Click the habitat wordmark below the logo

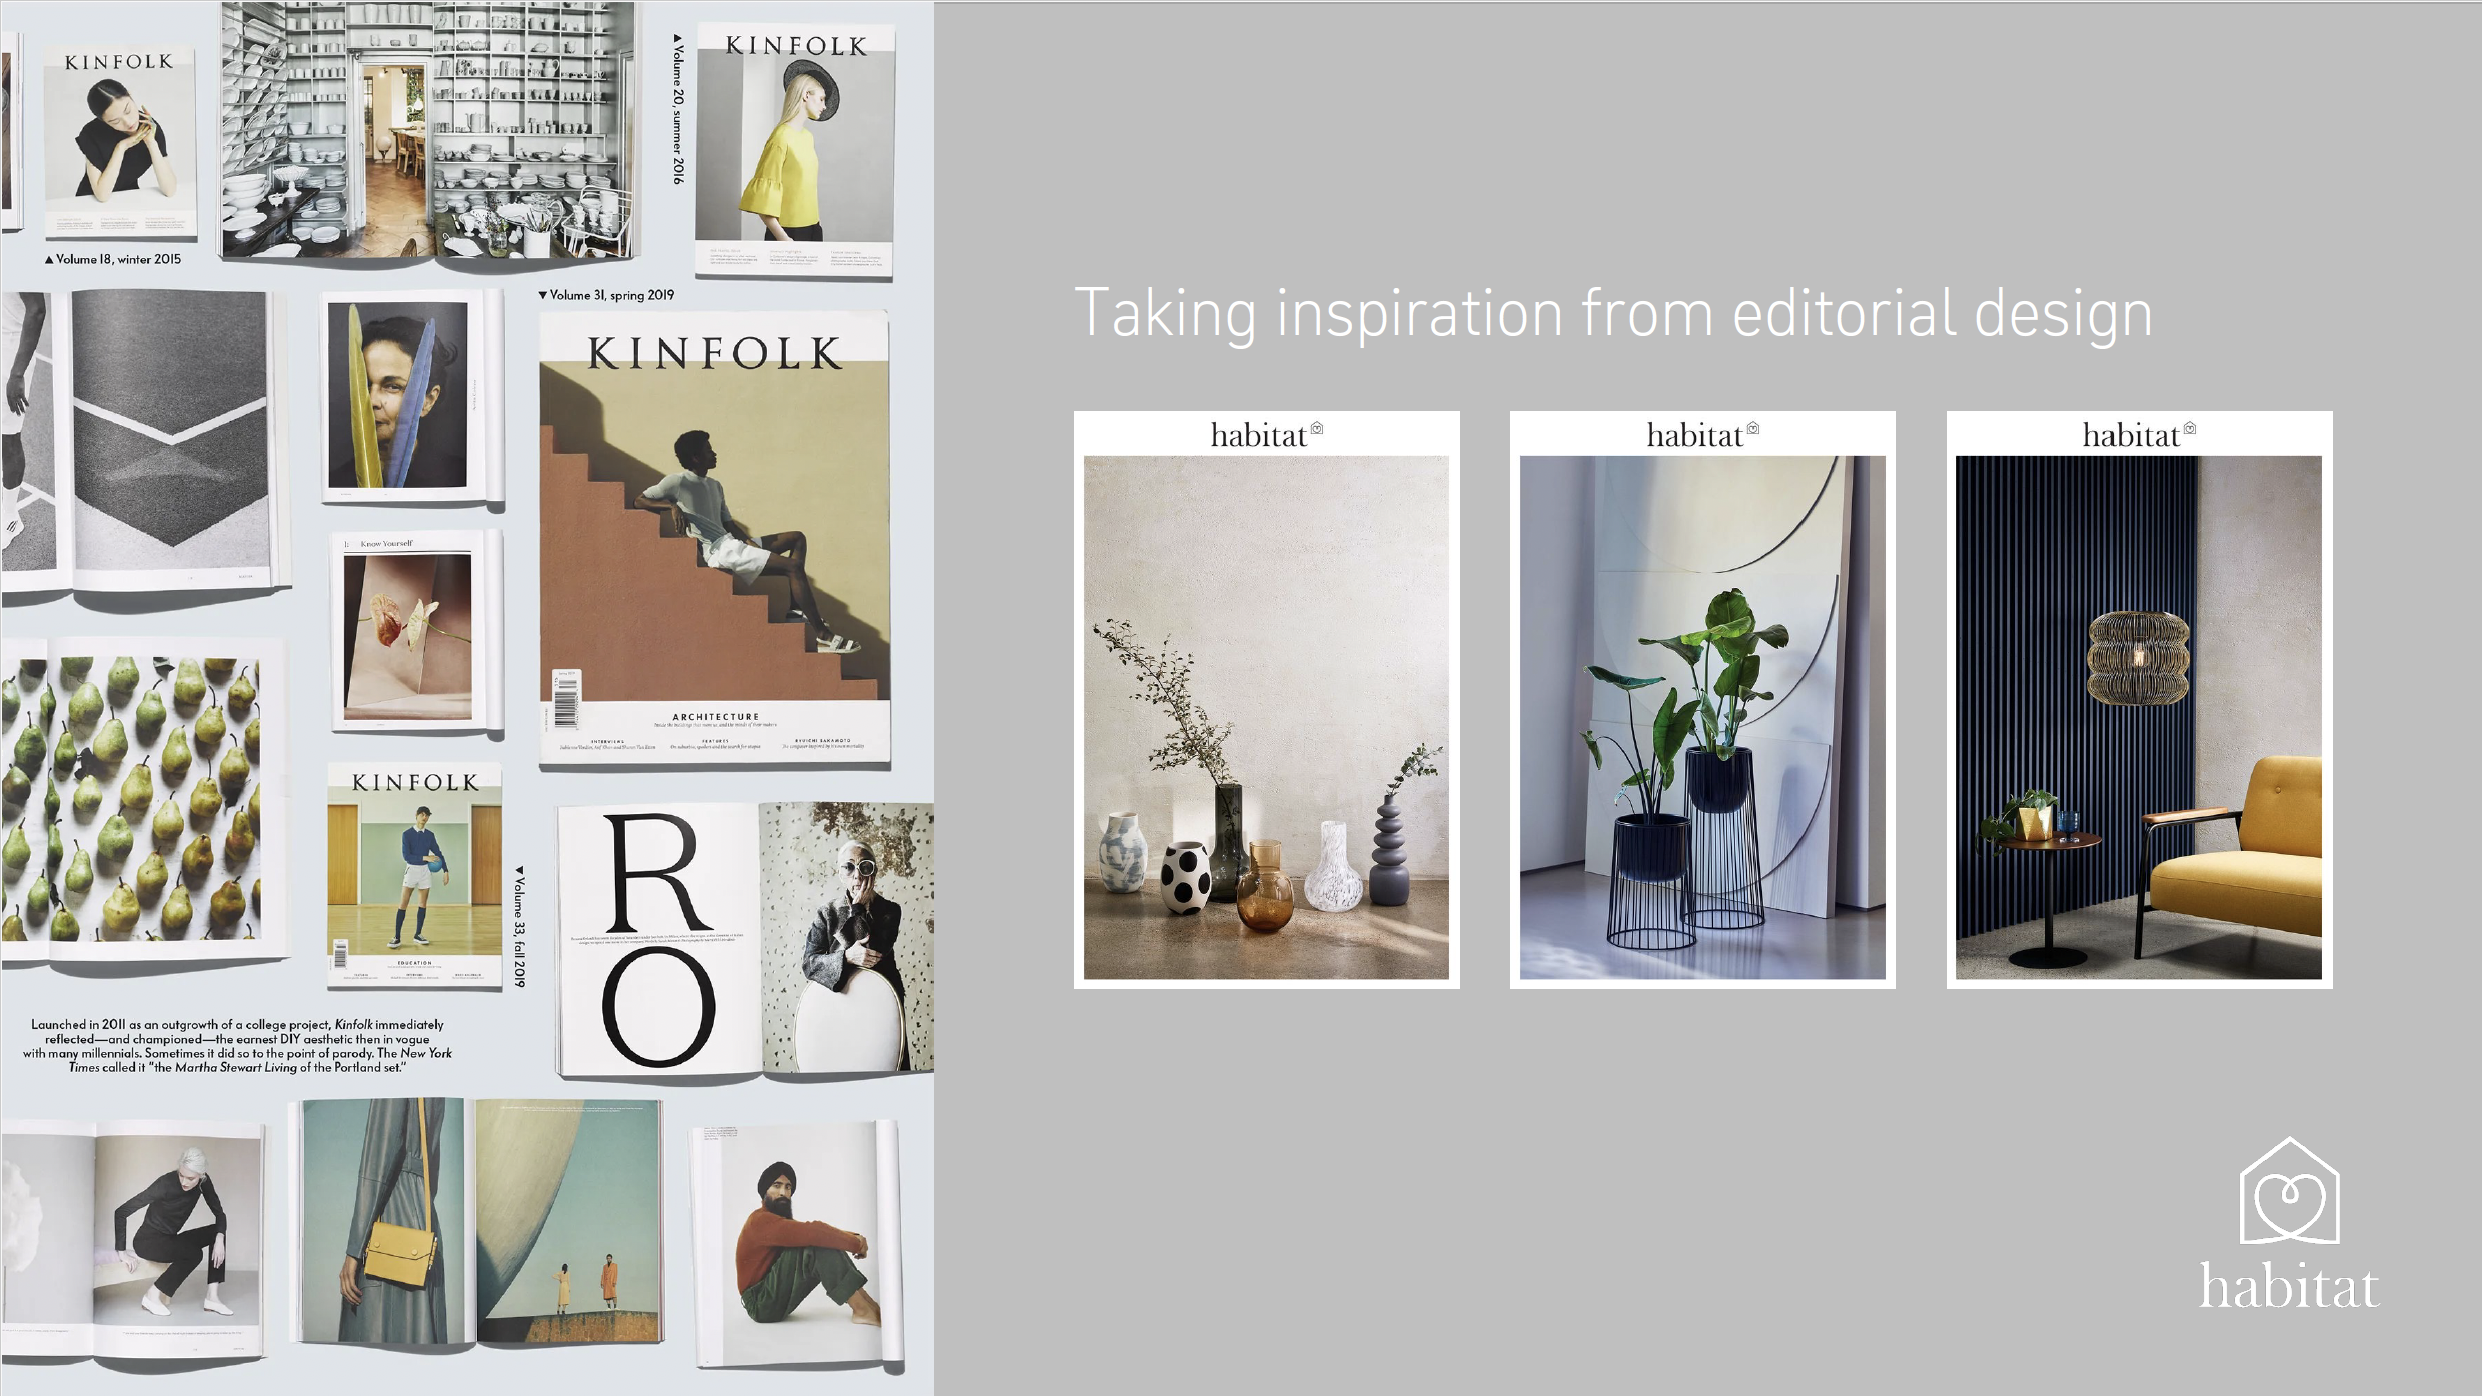tap(2288, 1287)
